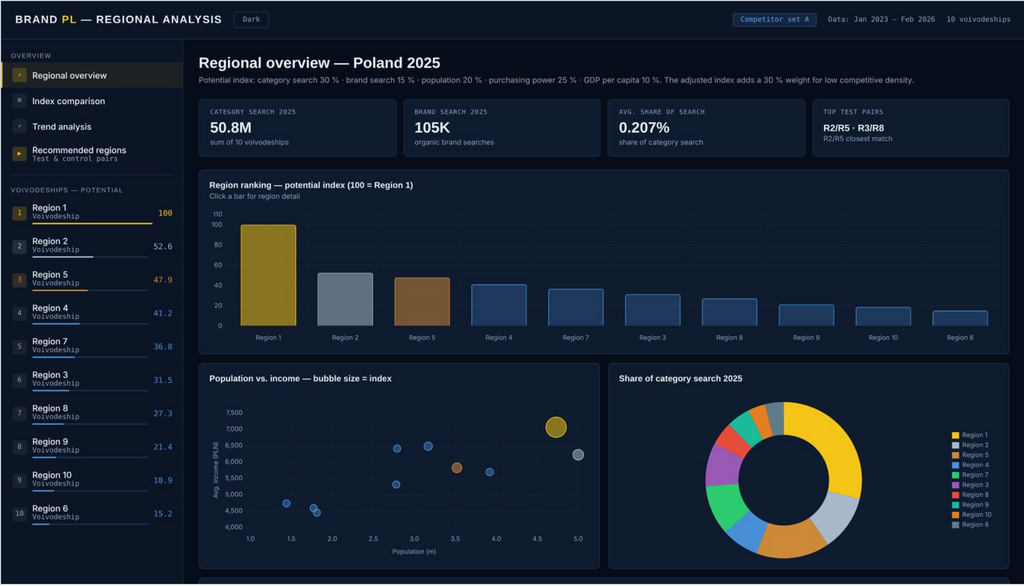Click the rank 10 badge for Region 6
The image size is (1024, 586).
click(x=20, y=513)
